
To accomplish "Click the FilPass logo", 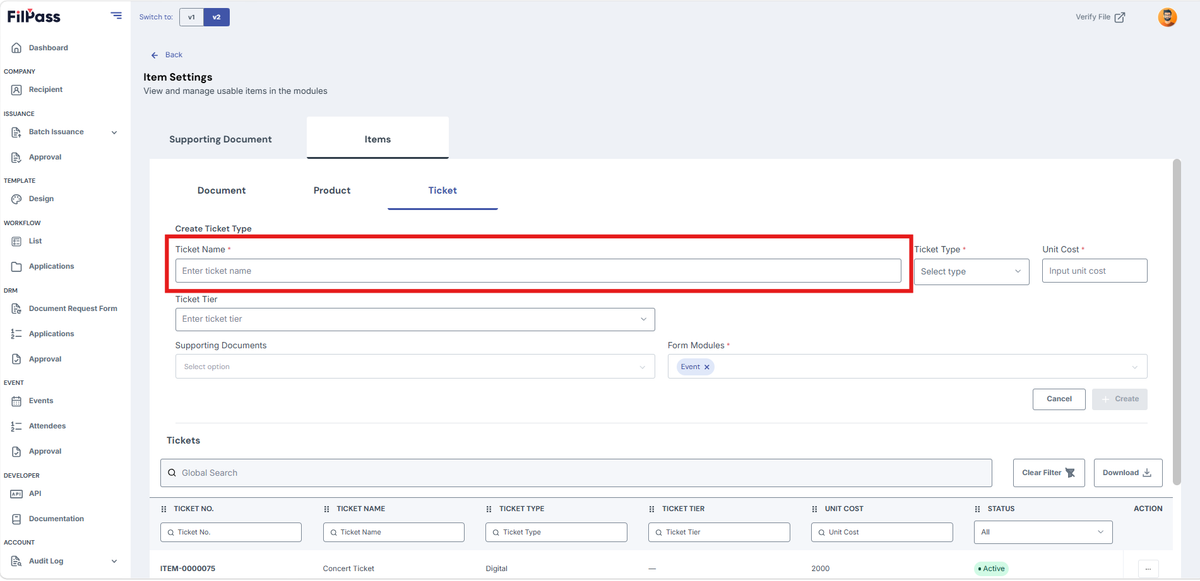I will [33, 16].
